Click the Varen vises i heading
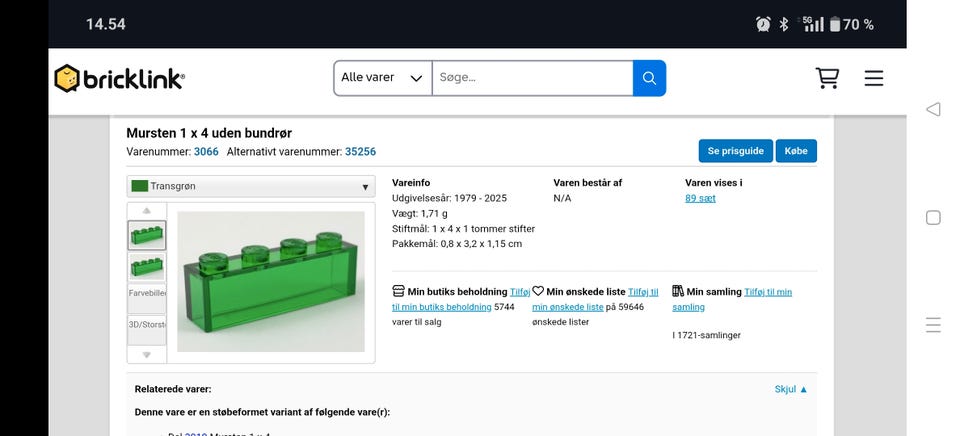The height and width of the screenshot is (436, 960). coord(714,183)
